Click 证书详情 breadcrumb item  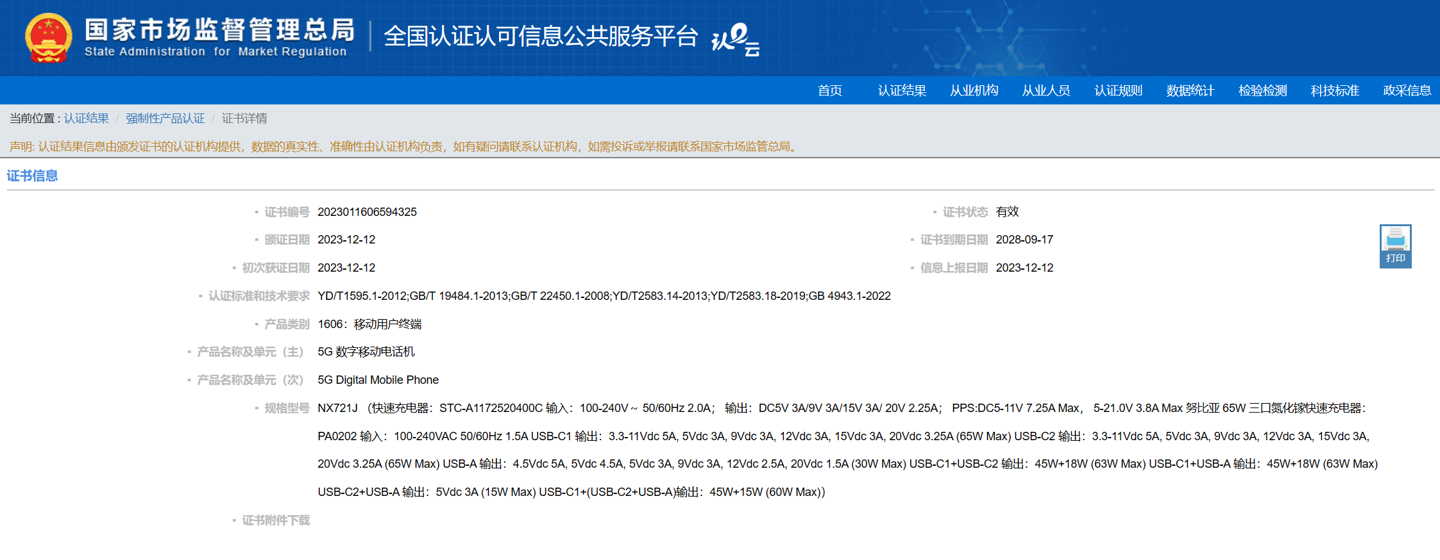coord(244,118)
